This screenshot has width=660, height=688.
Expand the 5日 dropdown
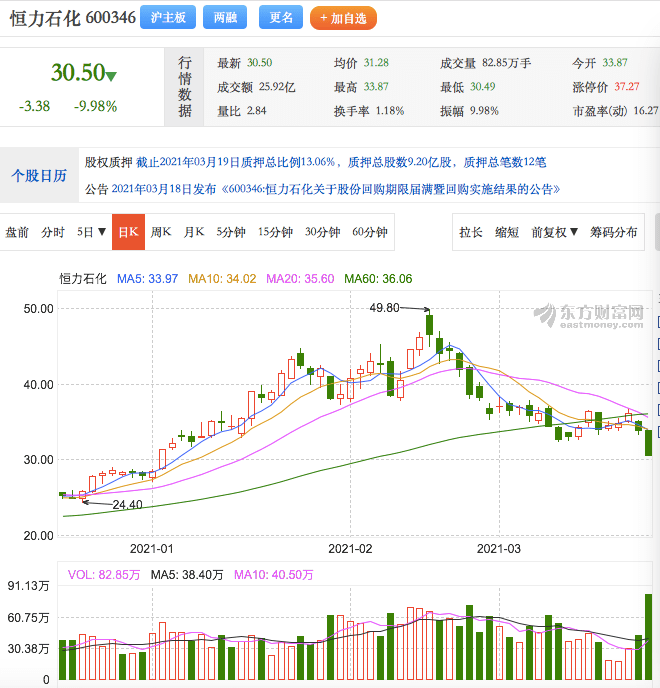91,232
